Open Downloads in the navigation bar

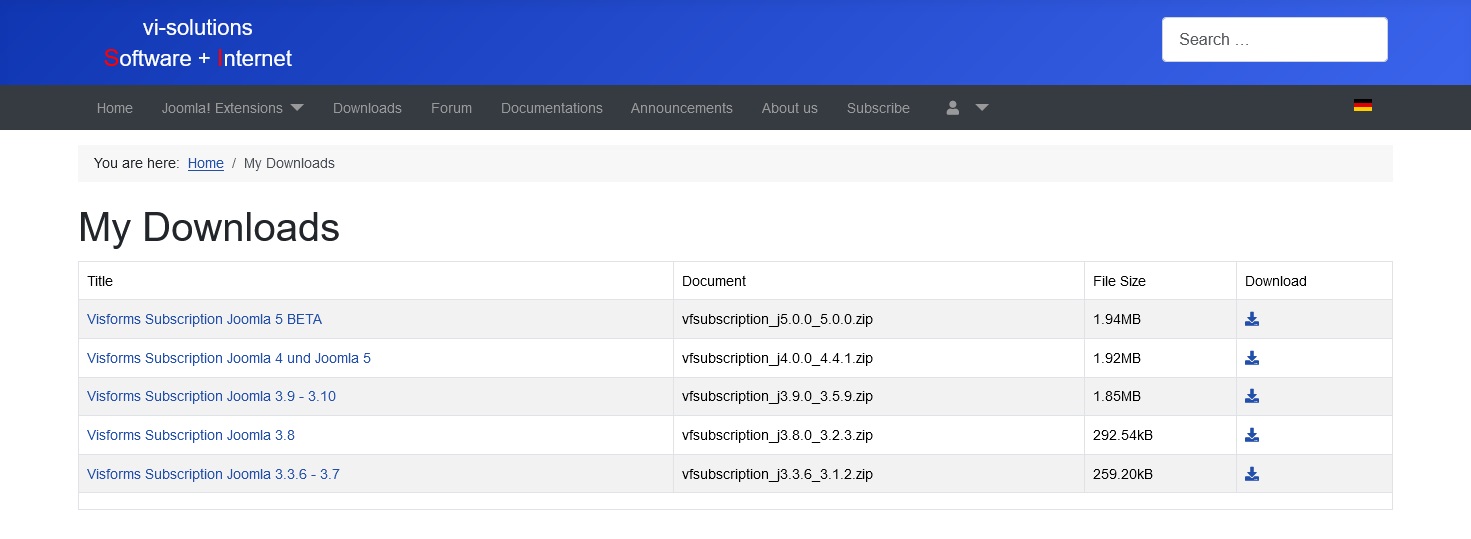[367, 108]
